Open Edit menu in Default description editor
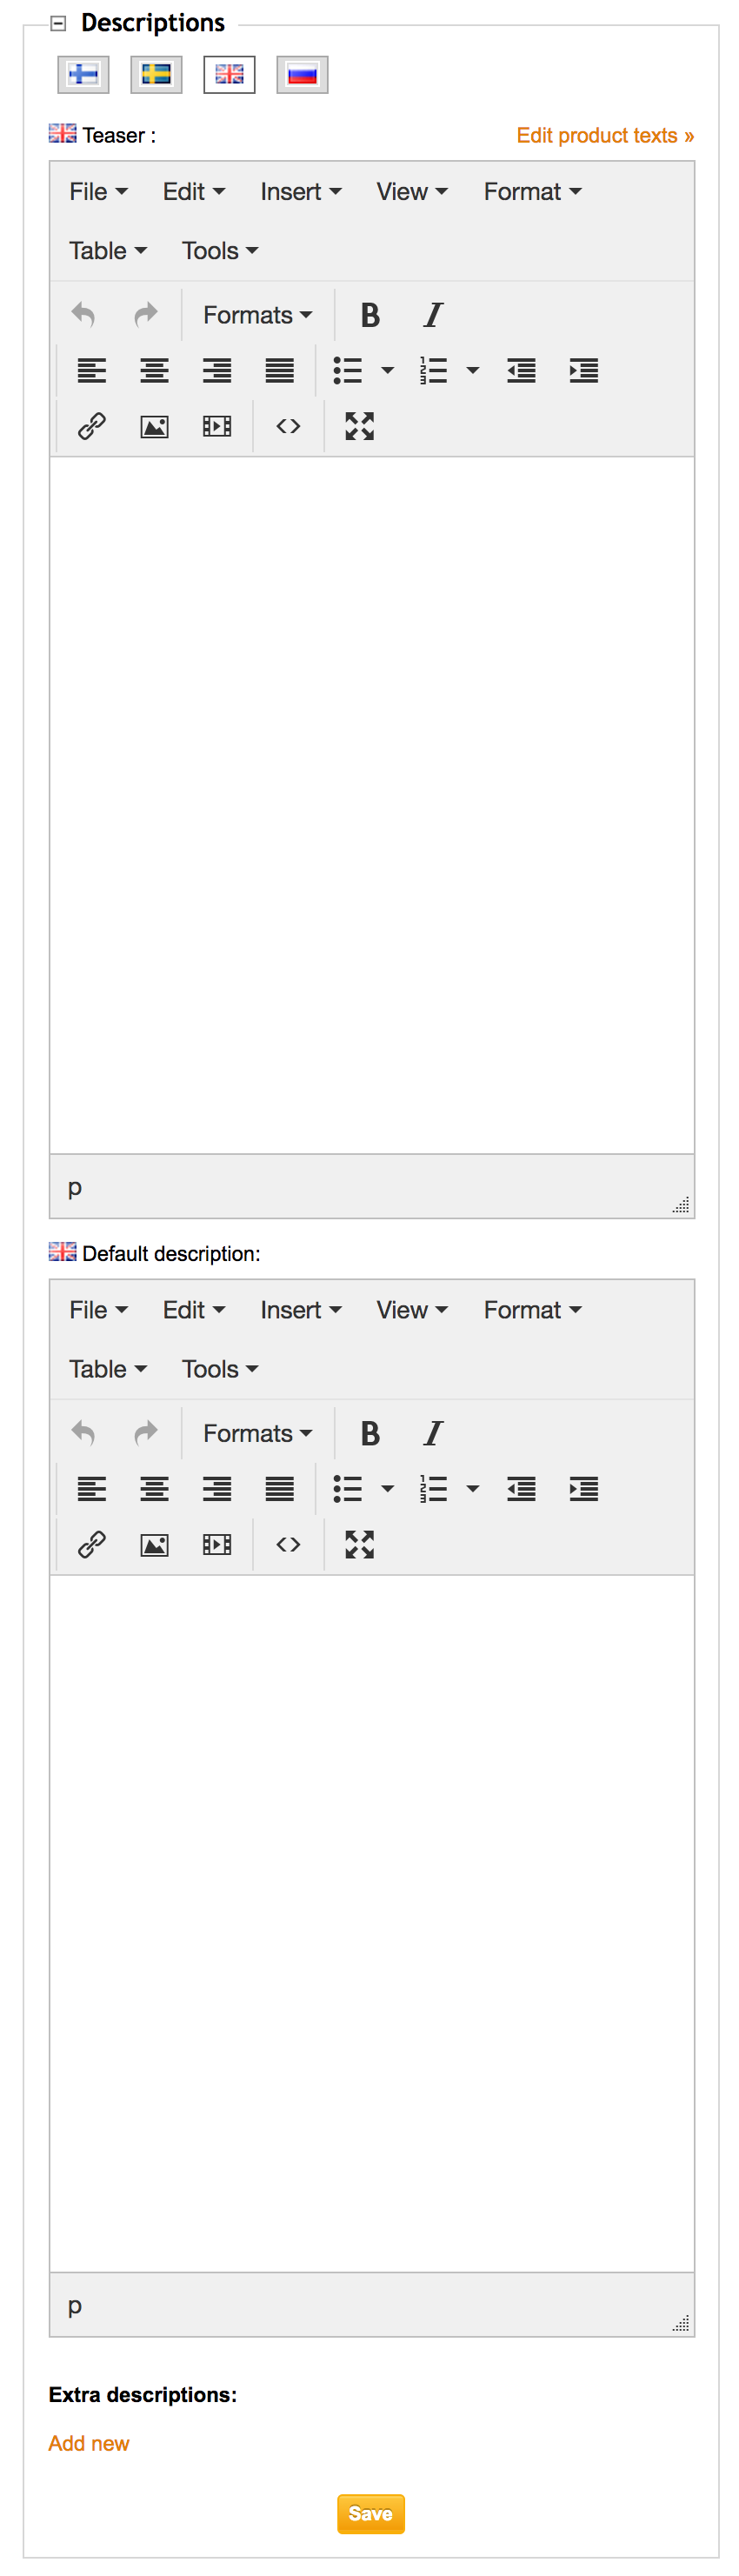The image size is (739, 2576). tap(193, 1309)
